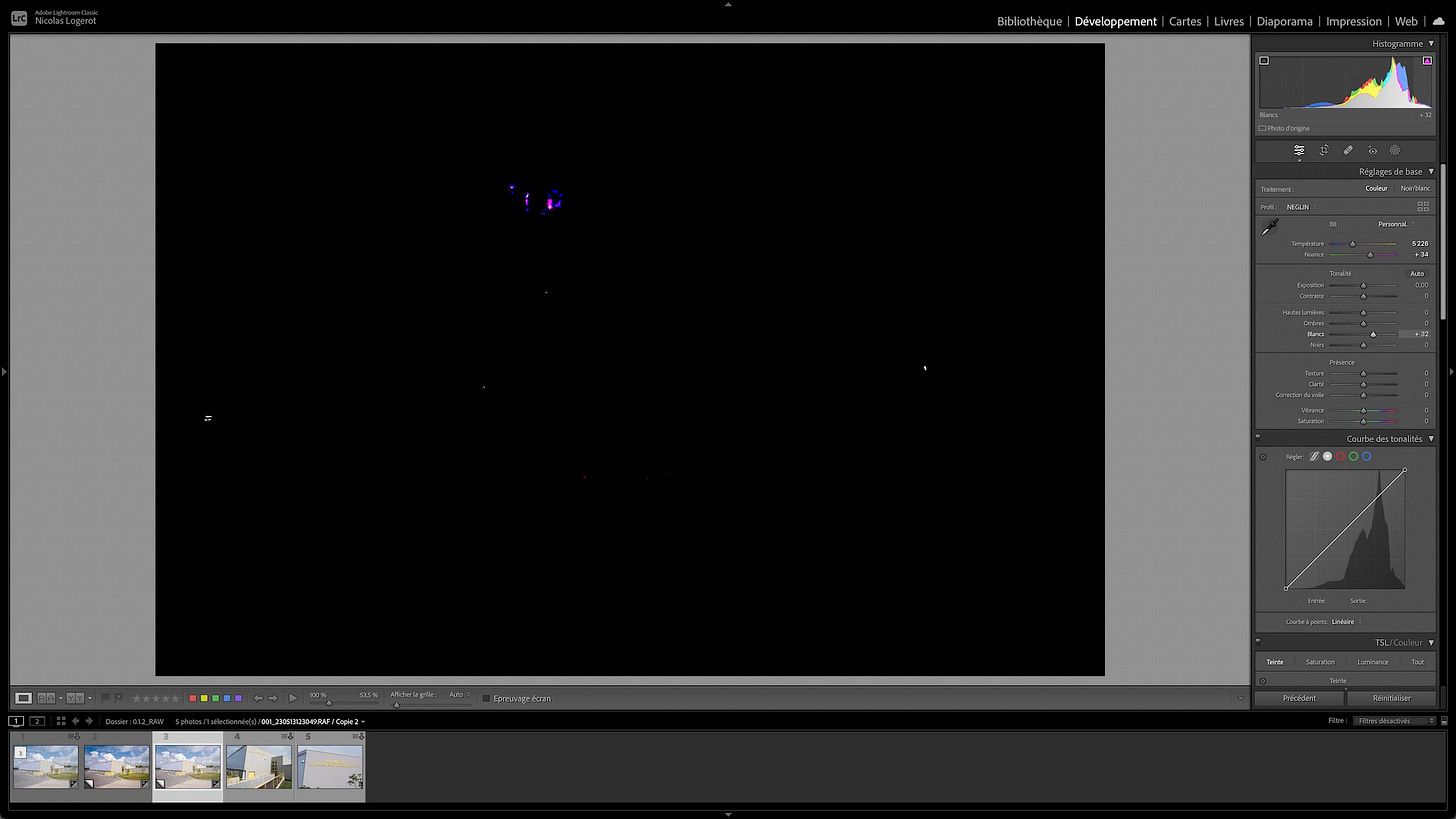This screenshot has height=819, width=1456.
Task: Set treatment to Noir/blanc
Action: pos(1415,188)
